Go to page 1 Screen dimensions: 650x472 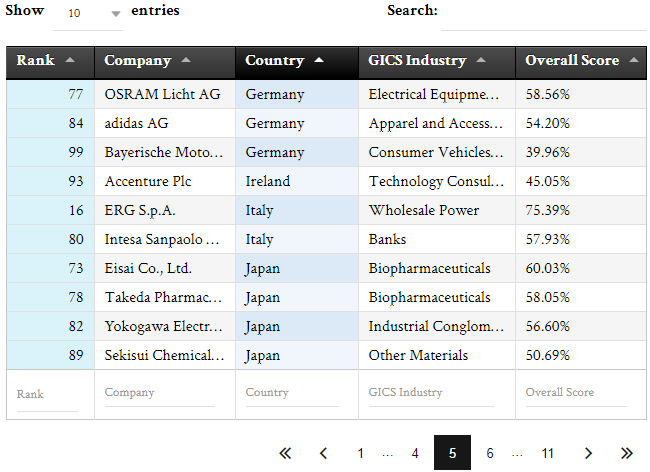coord(361,453)
